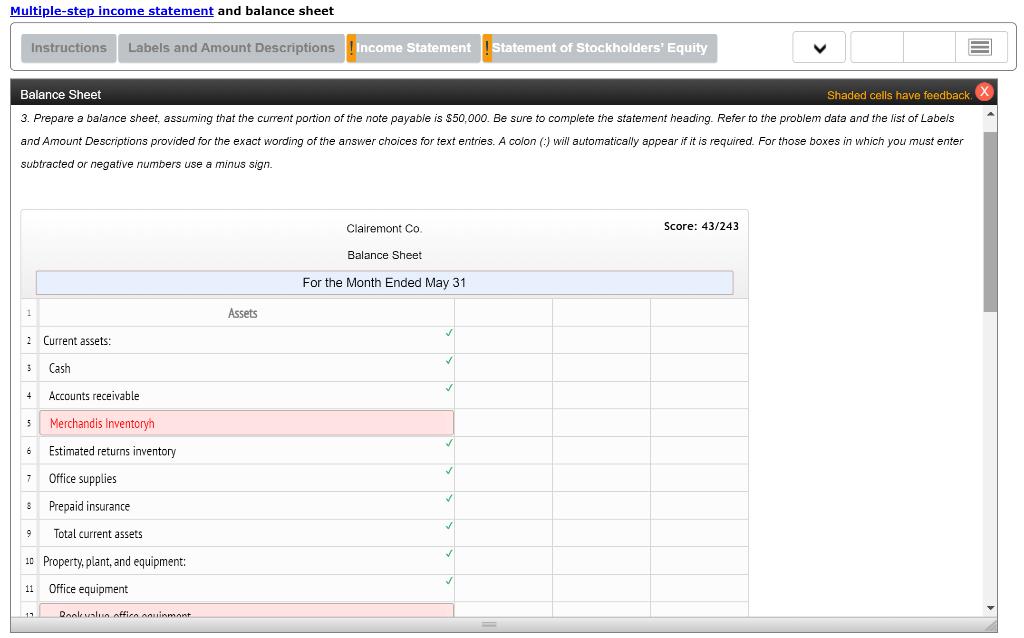Click the Instructions button
The width and height of the screenshot is (1024, 638).
[x=68, y=46]
